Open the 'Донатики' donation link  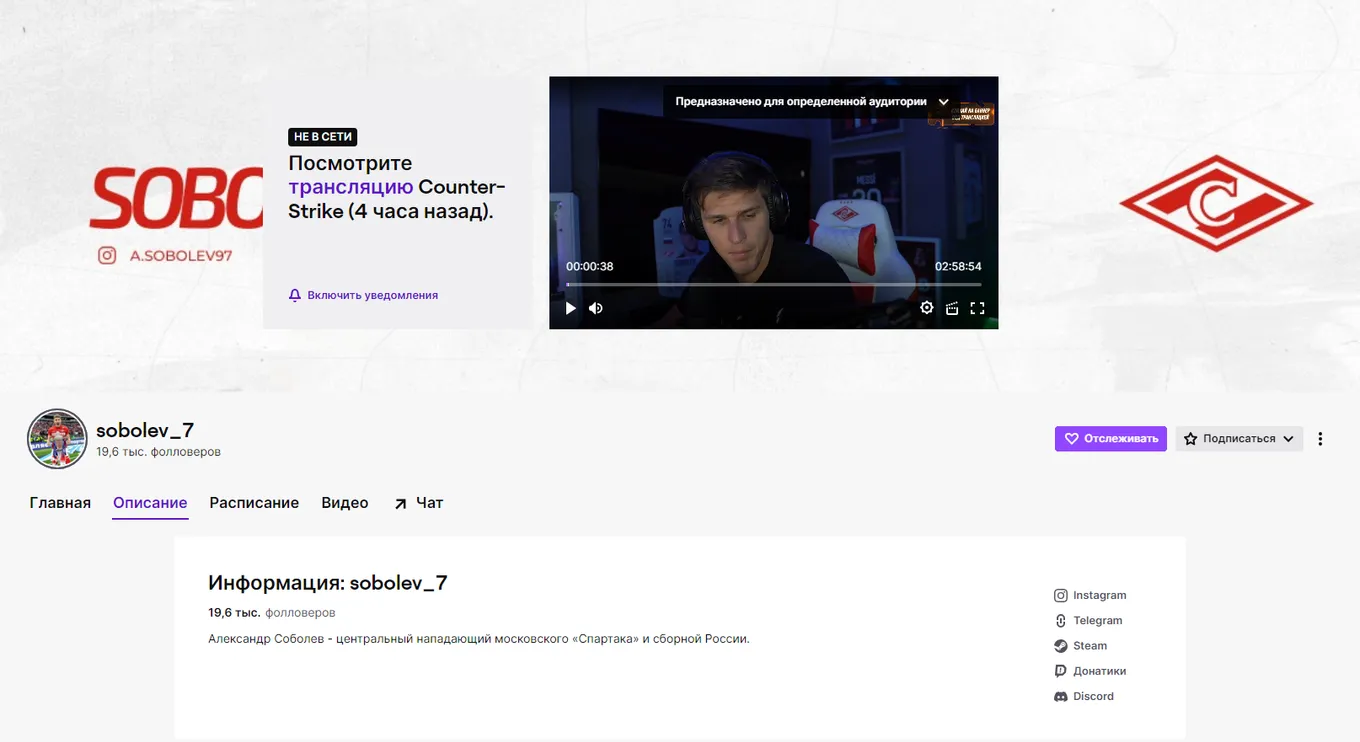pyautogui.click(x=1090, y=671)
